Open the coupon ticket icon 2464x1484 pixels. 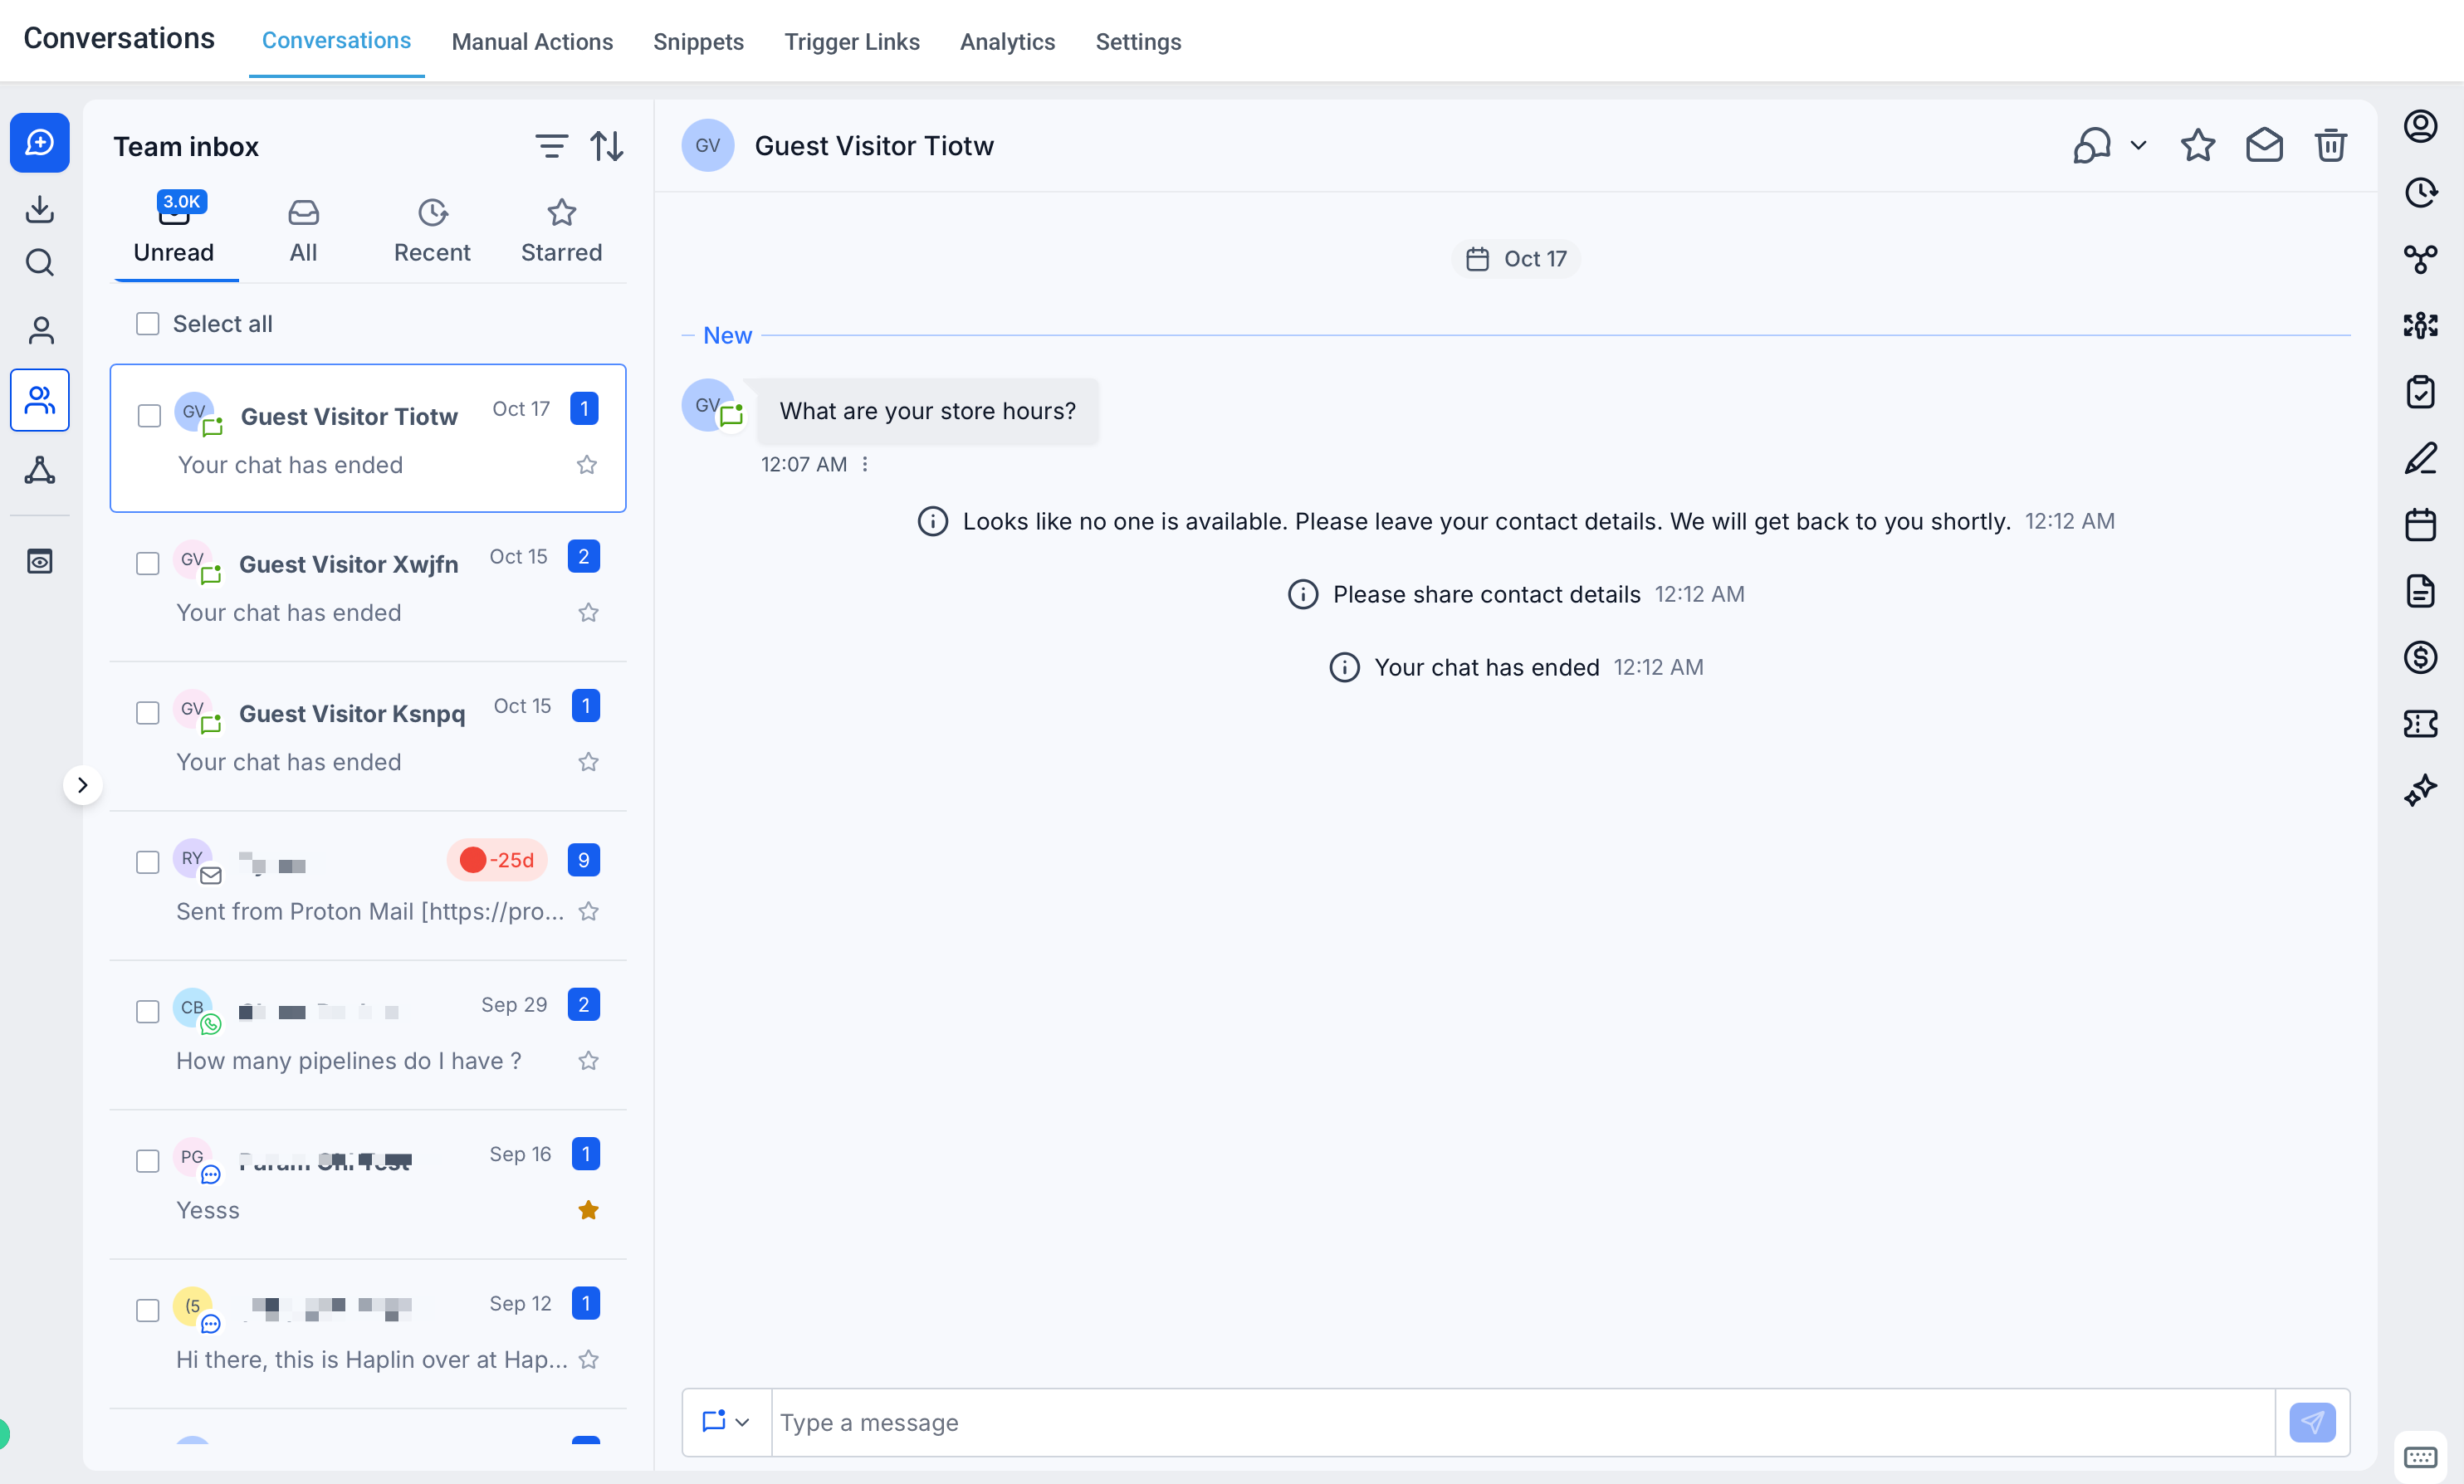(2420, 723)
